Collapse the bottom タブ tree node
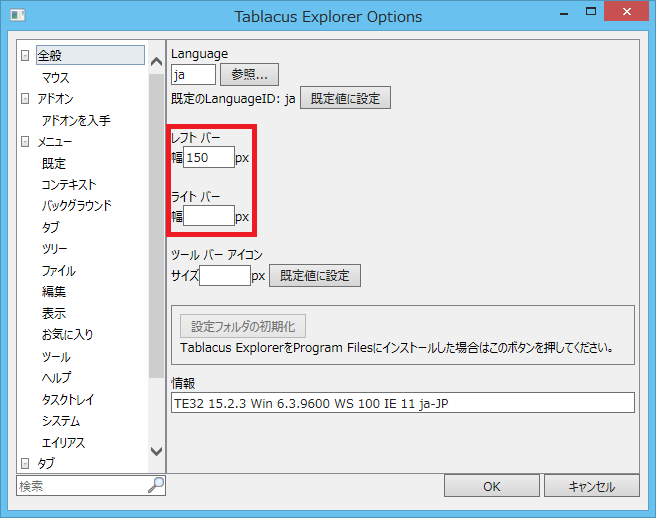656x518 pixels. [25, 463]
